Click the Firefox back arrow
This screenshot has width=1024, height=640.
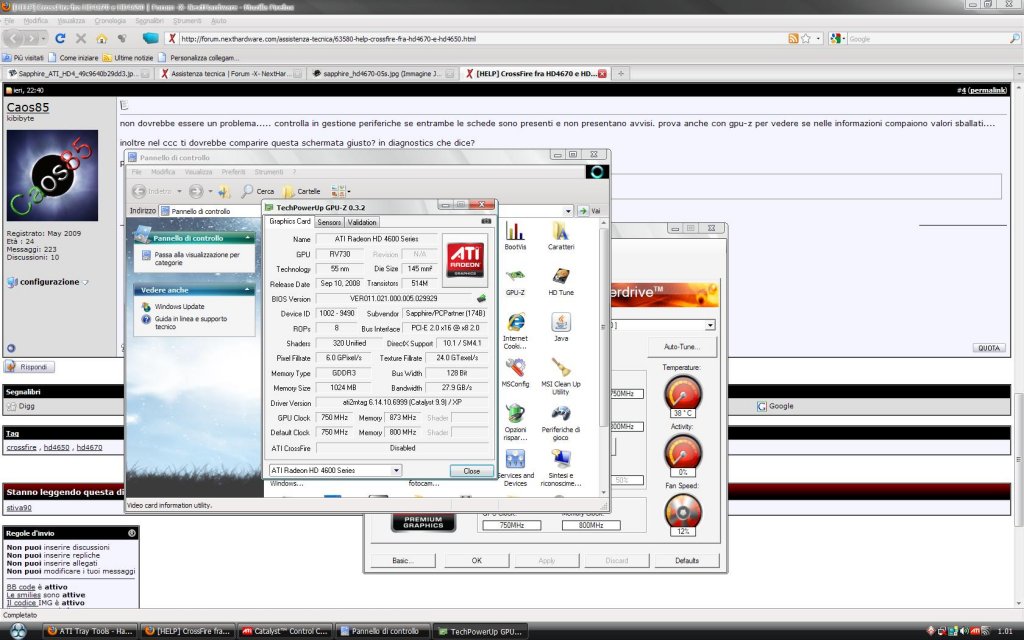click(x=14, y=39)
